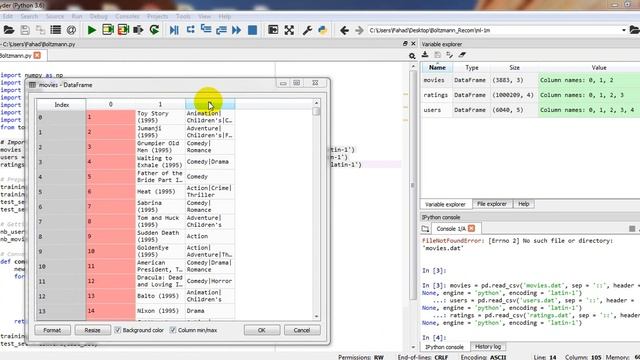Open the Source menu
This screenshot has width=640, height=360.
(x=55, y=16)
